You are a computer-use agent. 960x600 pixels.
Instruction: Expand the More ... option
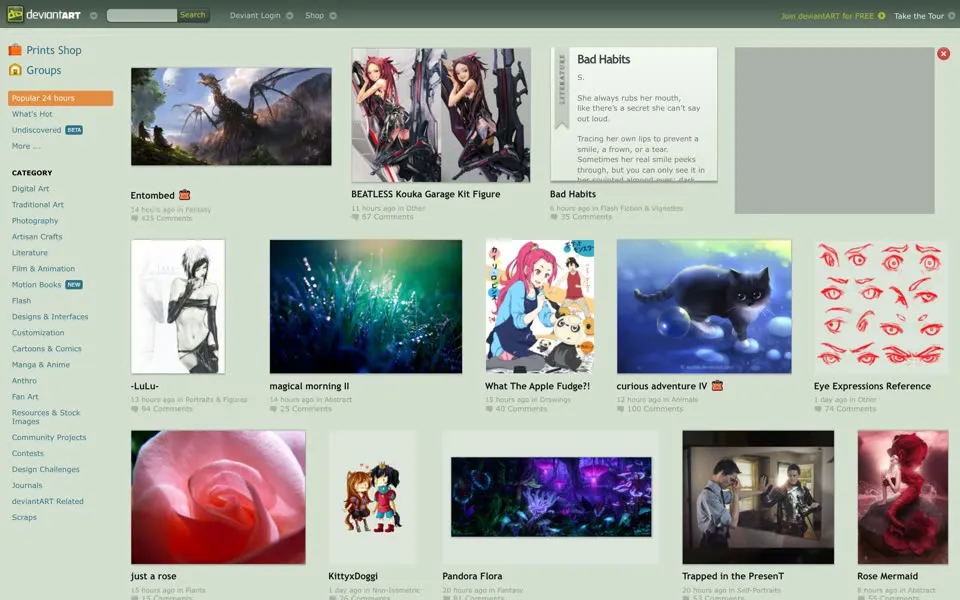click(x=26, y=146)
